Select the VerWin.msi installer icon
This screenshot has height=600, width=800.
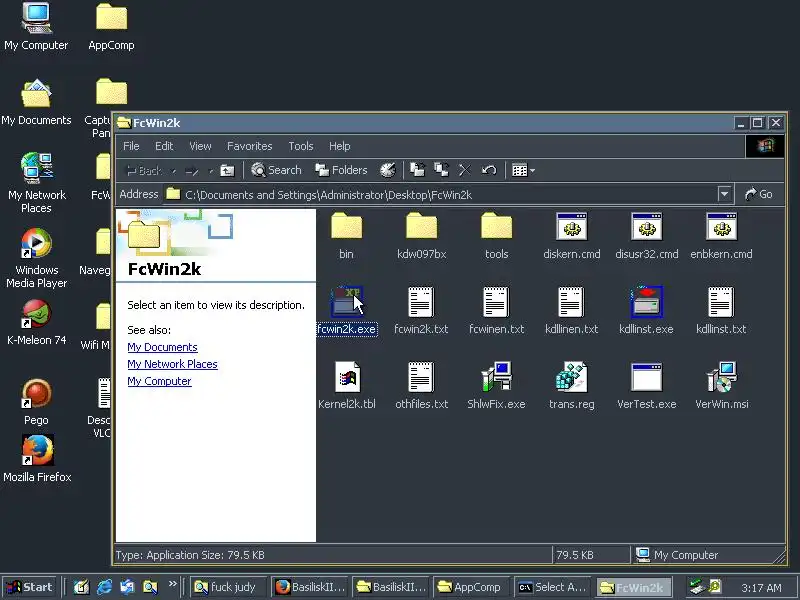[x=721, y=377]
